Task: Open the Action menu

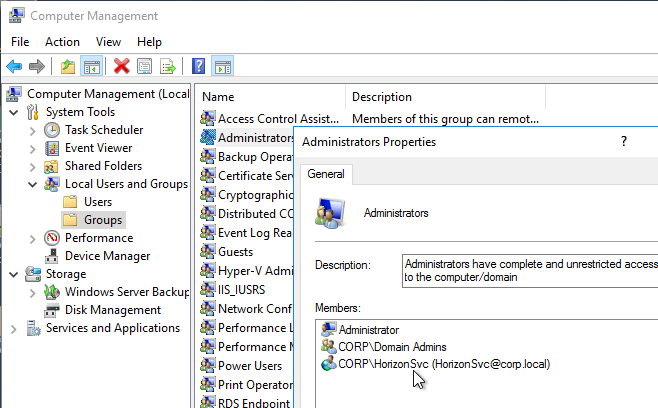Action: (63, 42)
